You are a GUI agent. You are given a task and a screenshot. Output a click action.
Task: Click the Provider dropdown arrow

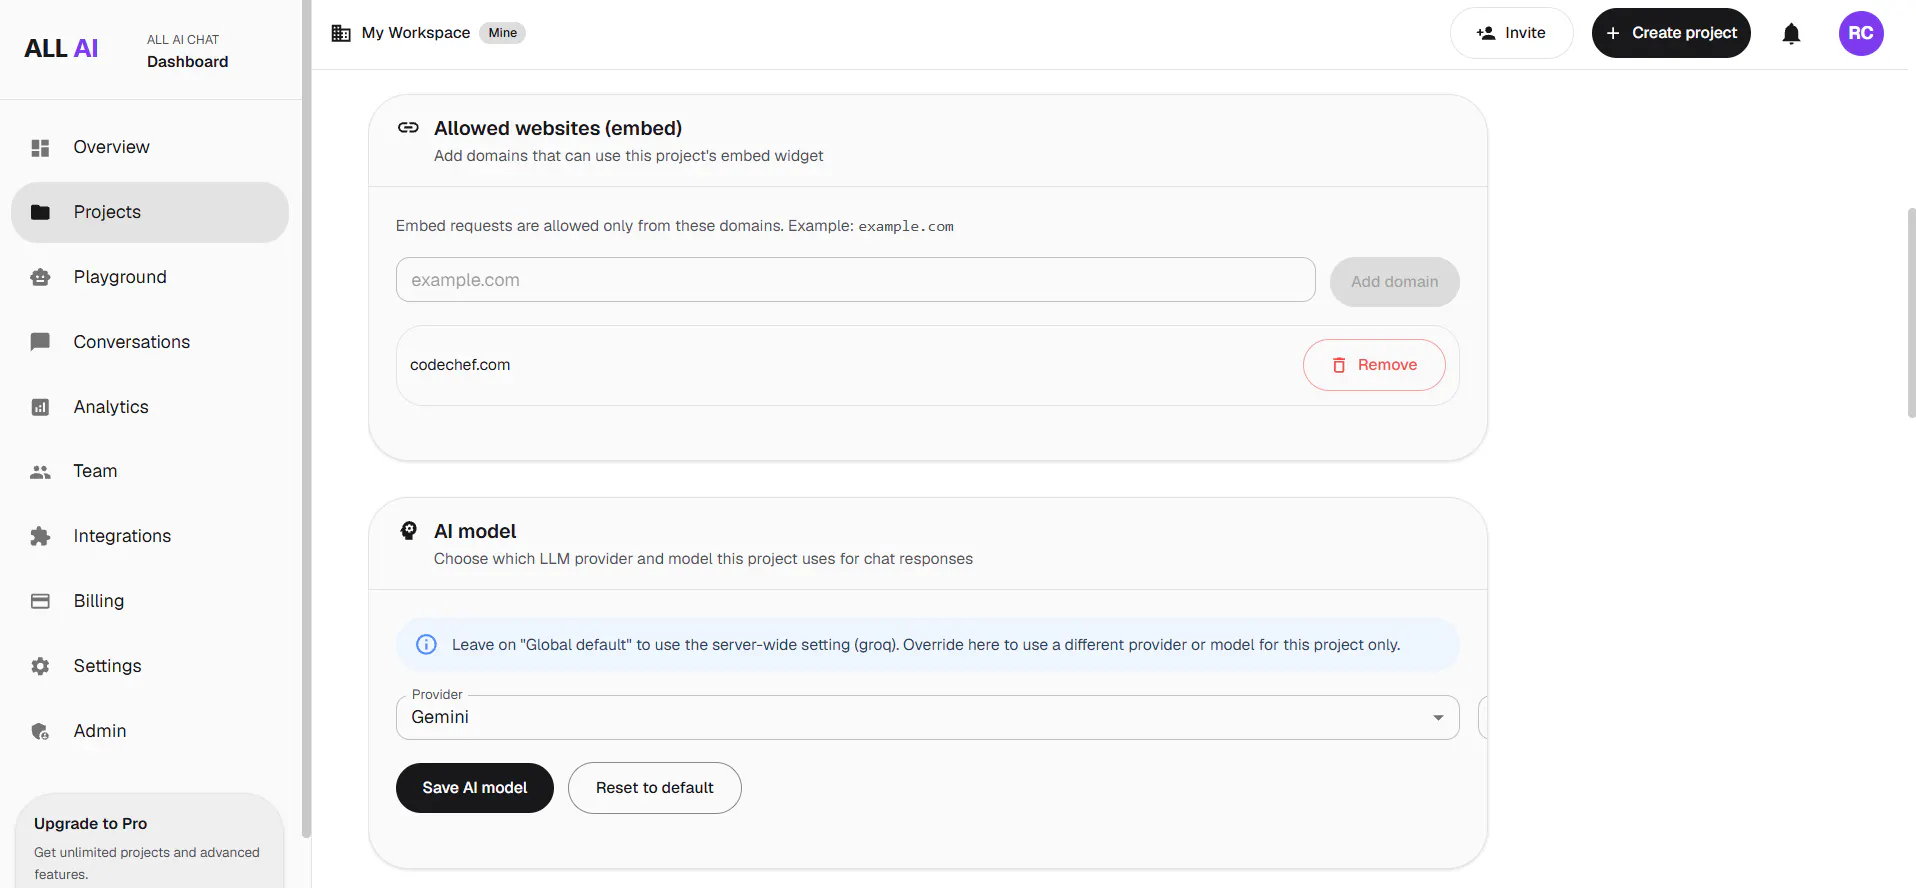click(x=1438, y=718)
